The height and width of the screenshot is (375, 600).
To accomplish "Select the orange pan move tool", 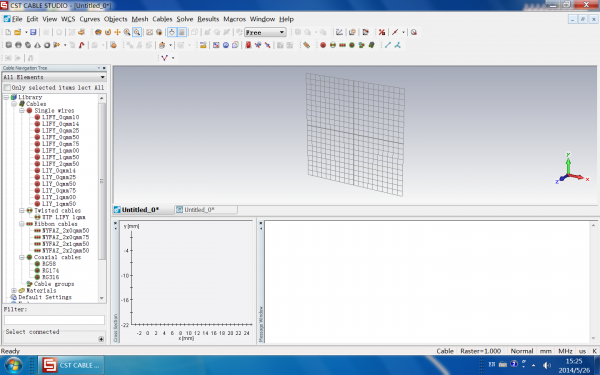I will [x=117, y=33].
